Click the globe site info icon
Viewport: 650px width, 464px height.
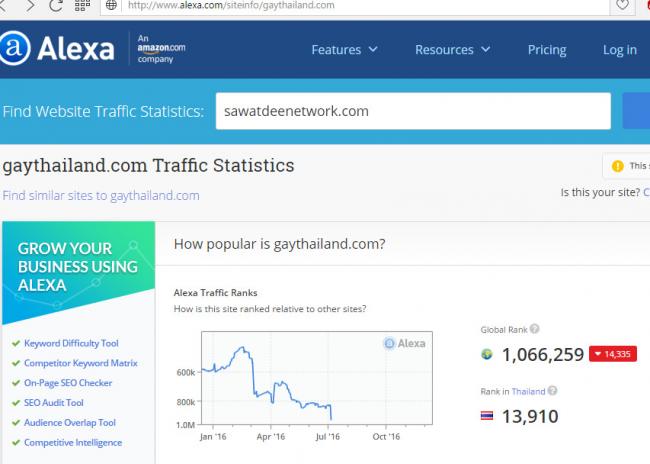point(111,5)
